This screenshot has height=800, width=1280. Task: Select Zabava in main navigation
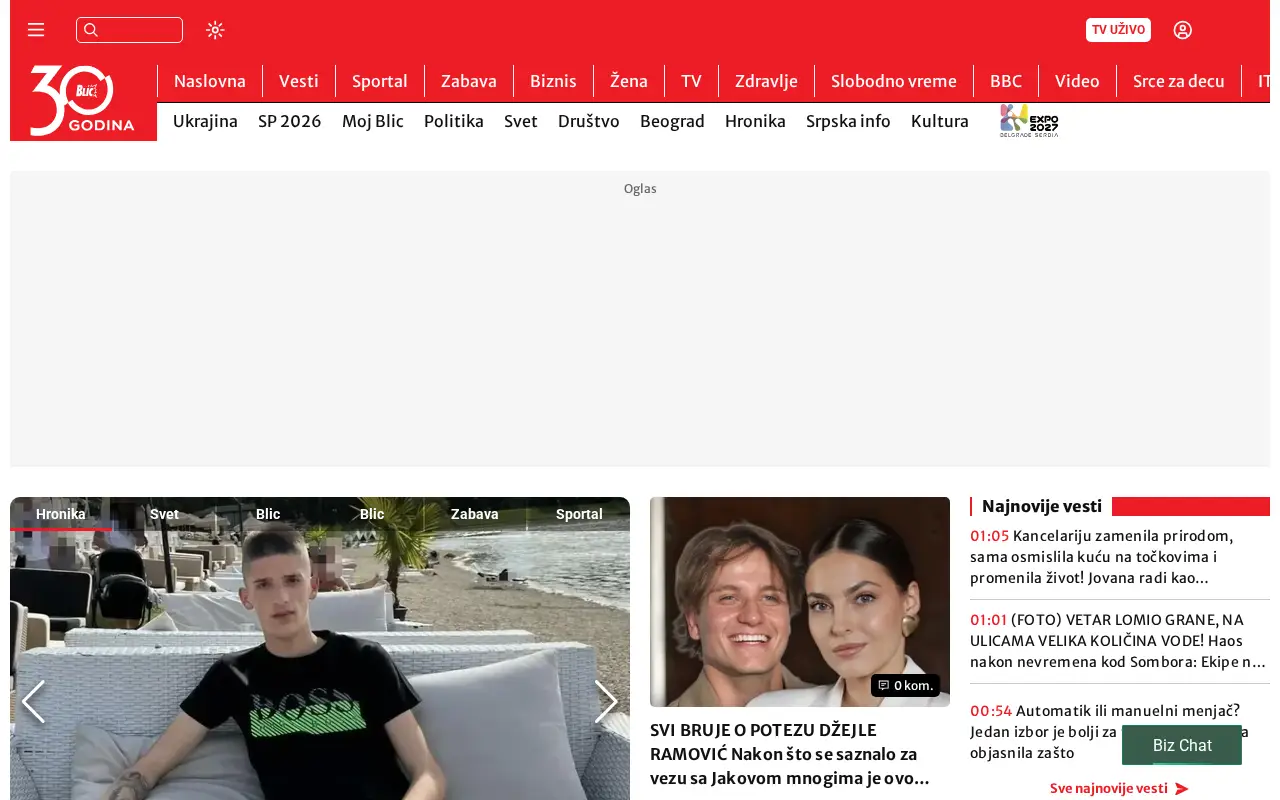point(469,81)
